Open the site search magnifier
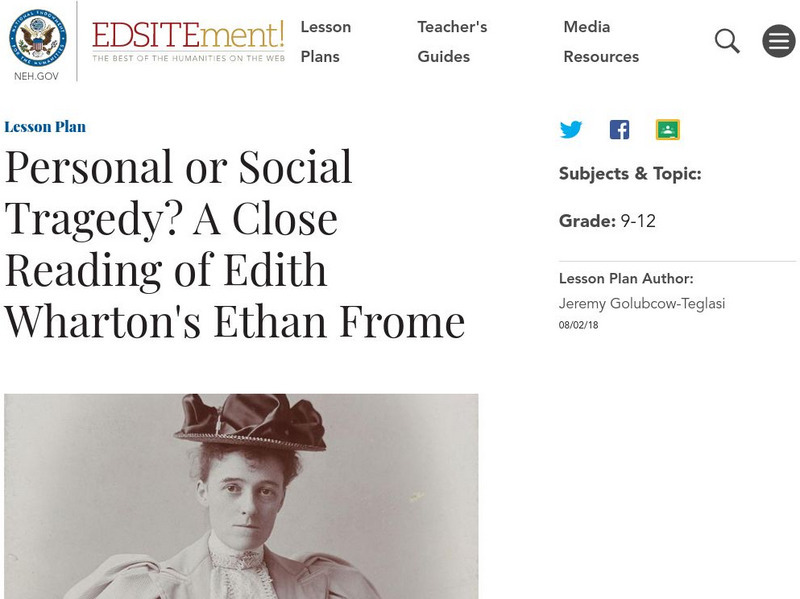 [x=727, y=41]
